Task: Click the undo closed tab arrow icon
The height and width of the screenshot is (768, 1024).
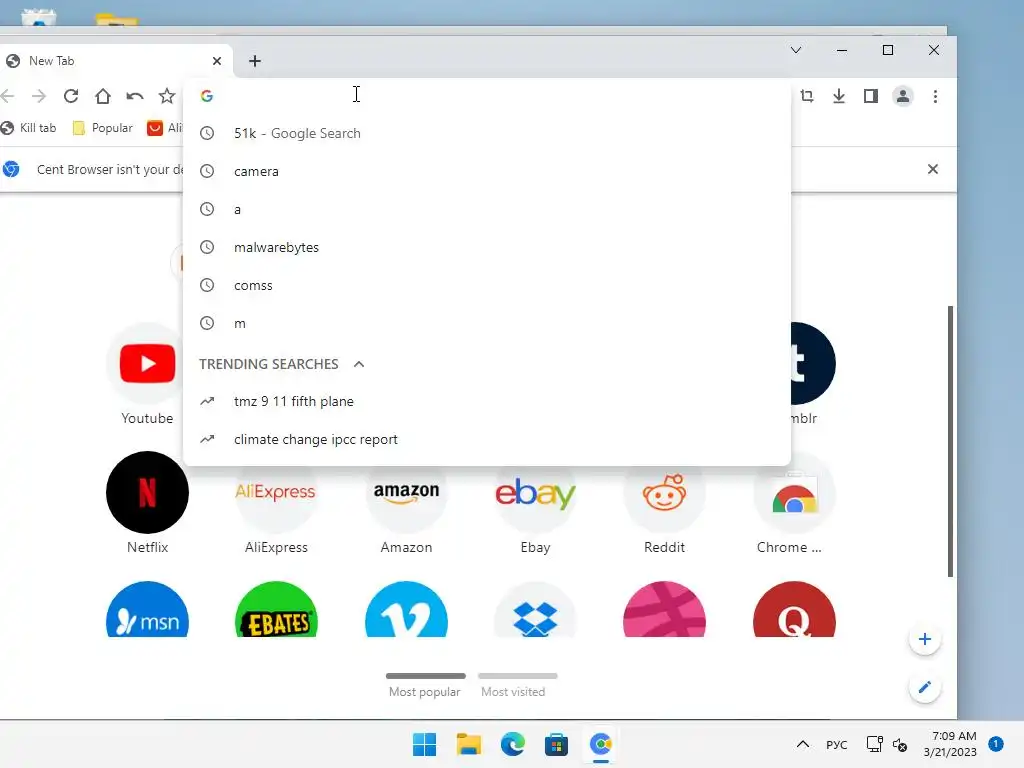Action: [135, 96]
